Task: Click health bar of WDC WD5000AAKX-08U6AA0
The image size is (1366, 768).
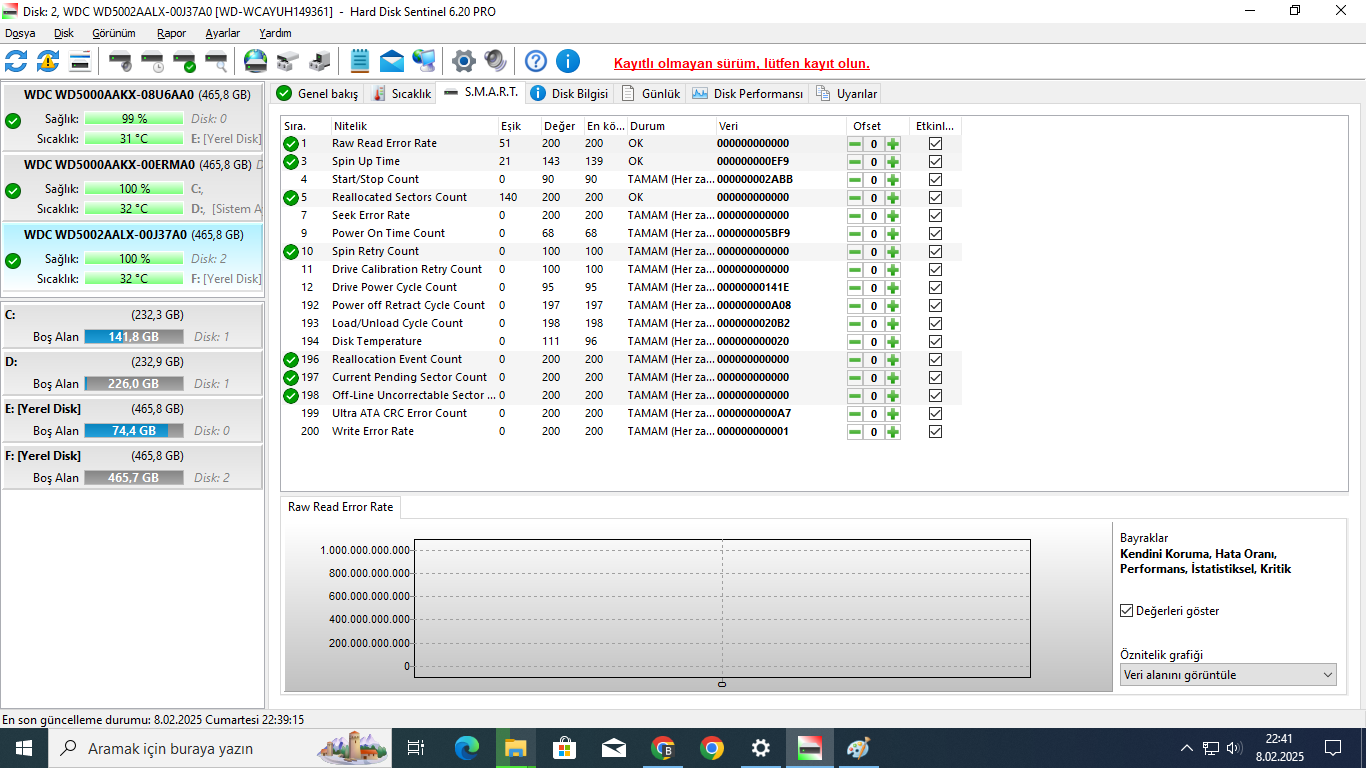Action: click(134, 119)
